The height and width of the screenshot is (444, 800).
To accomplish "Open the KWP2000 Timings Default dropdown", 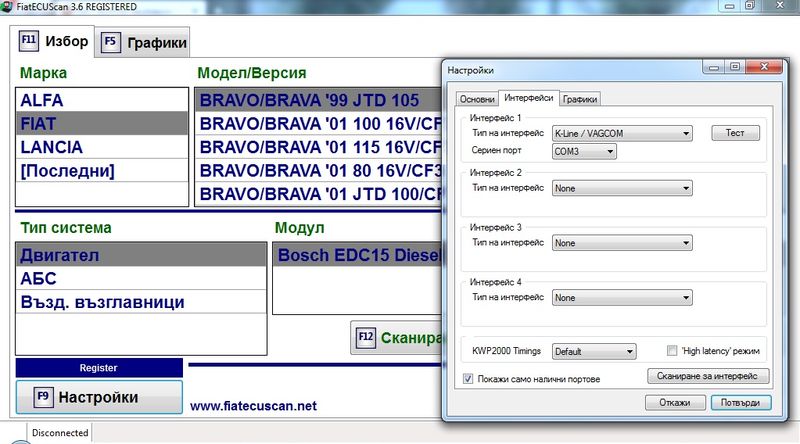I will click(594, 352).
